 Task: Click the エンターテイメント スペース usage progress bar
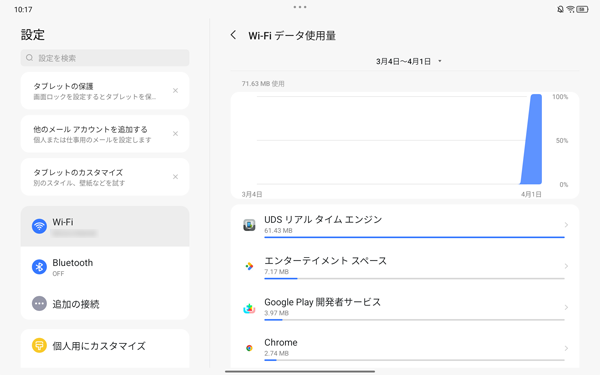(x=414, y=279)
